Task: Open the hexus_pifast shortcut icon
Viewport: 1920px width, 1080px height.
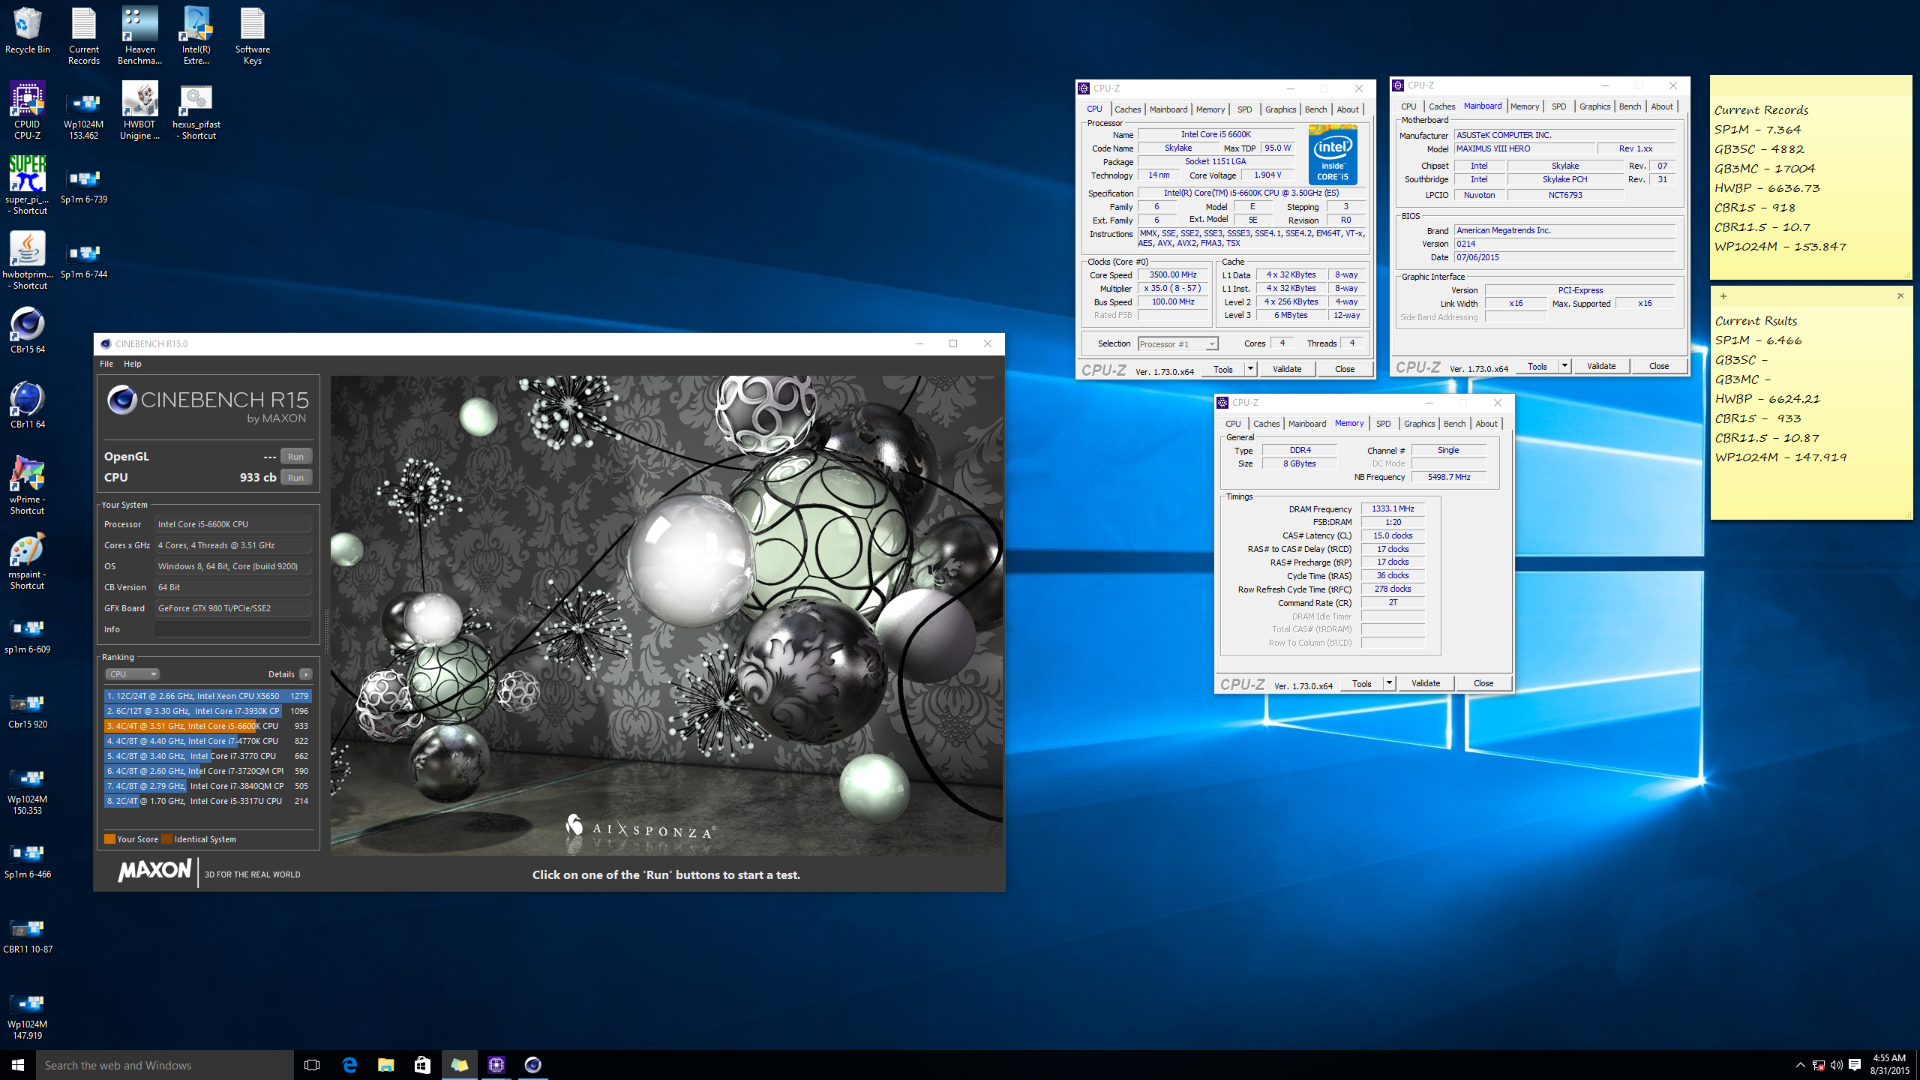Action: click(196, 110)
